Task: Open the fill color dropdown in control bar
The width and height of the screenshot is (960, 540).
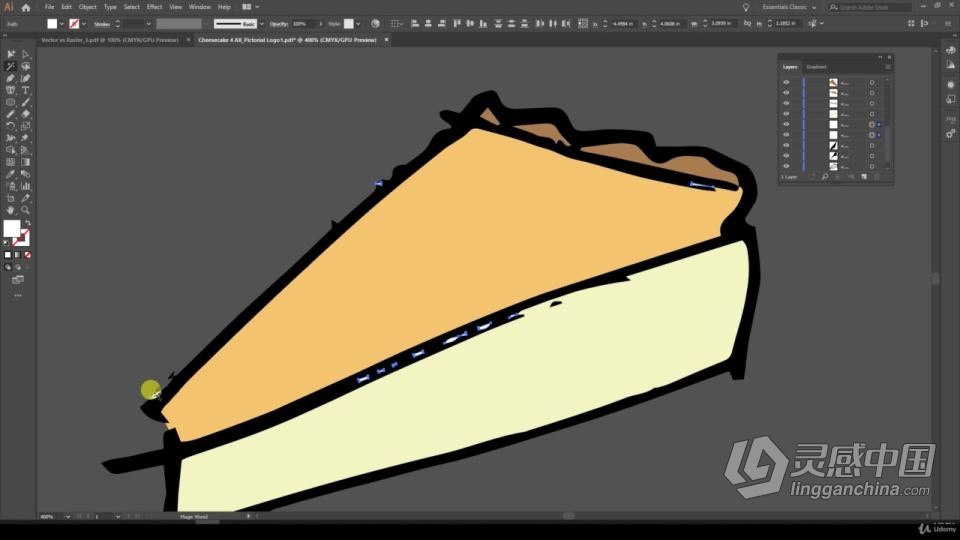Action: [62, 24]
